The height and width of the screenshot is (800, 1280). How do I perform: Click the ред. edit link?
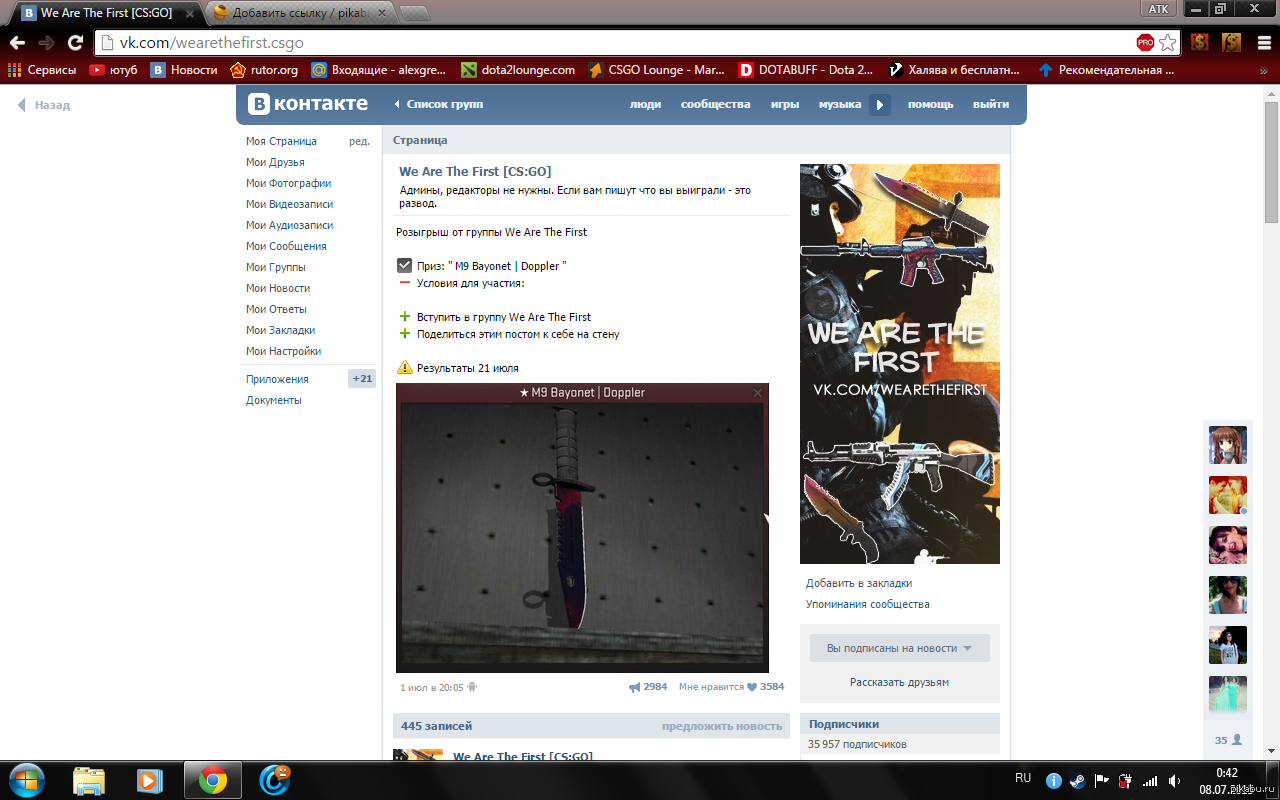point(359,141)
